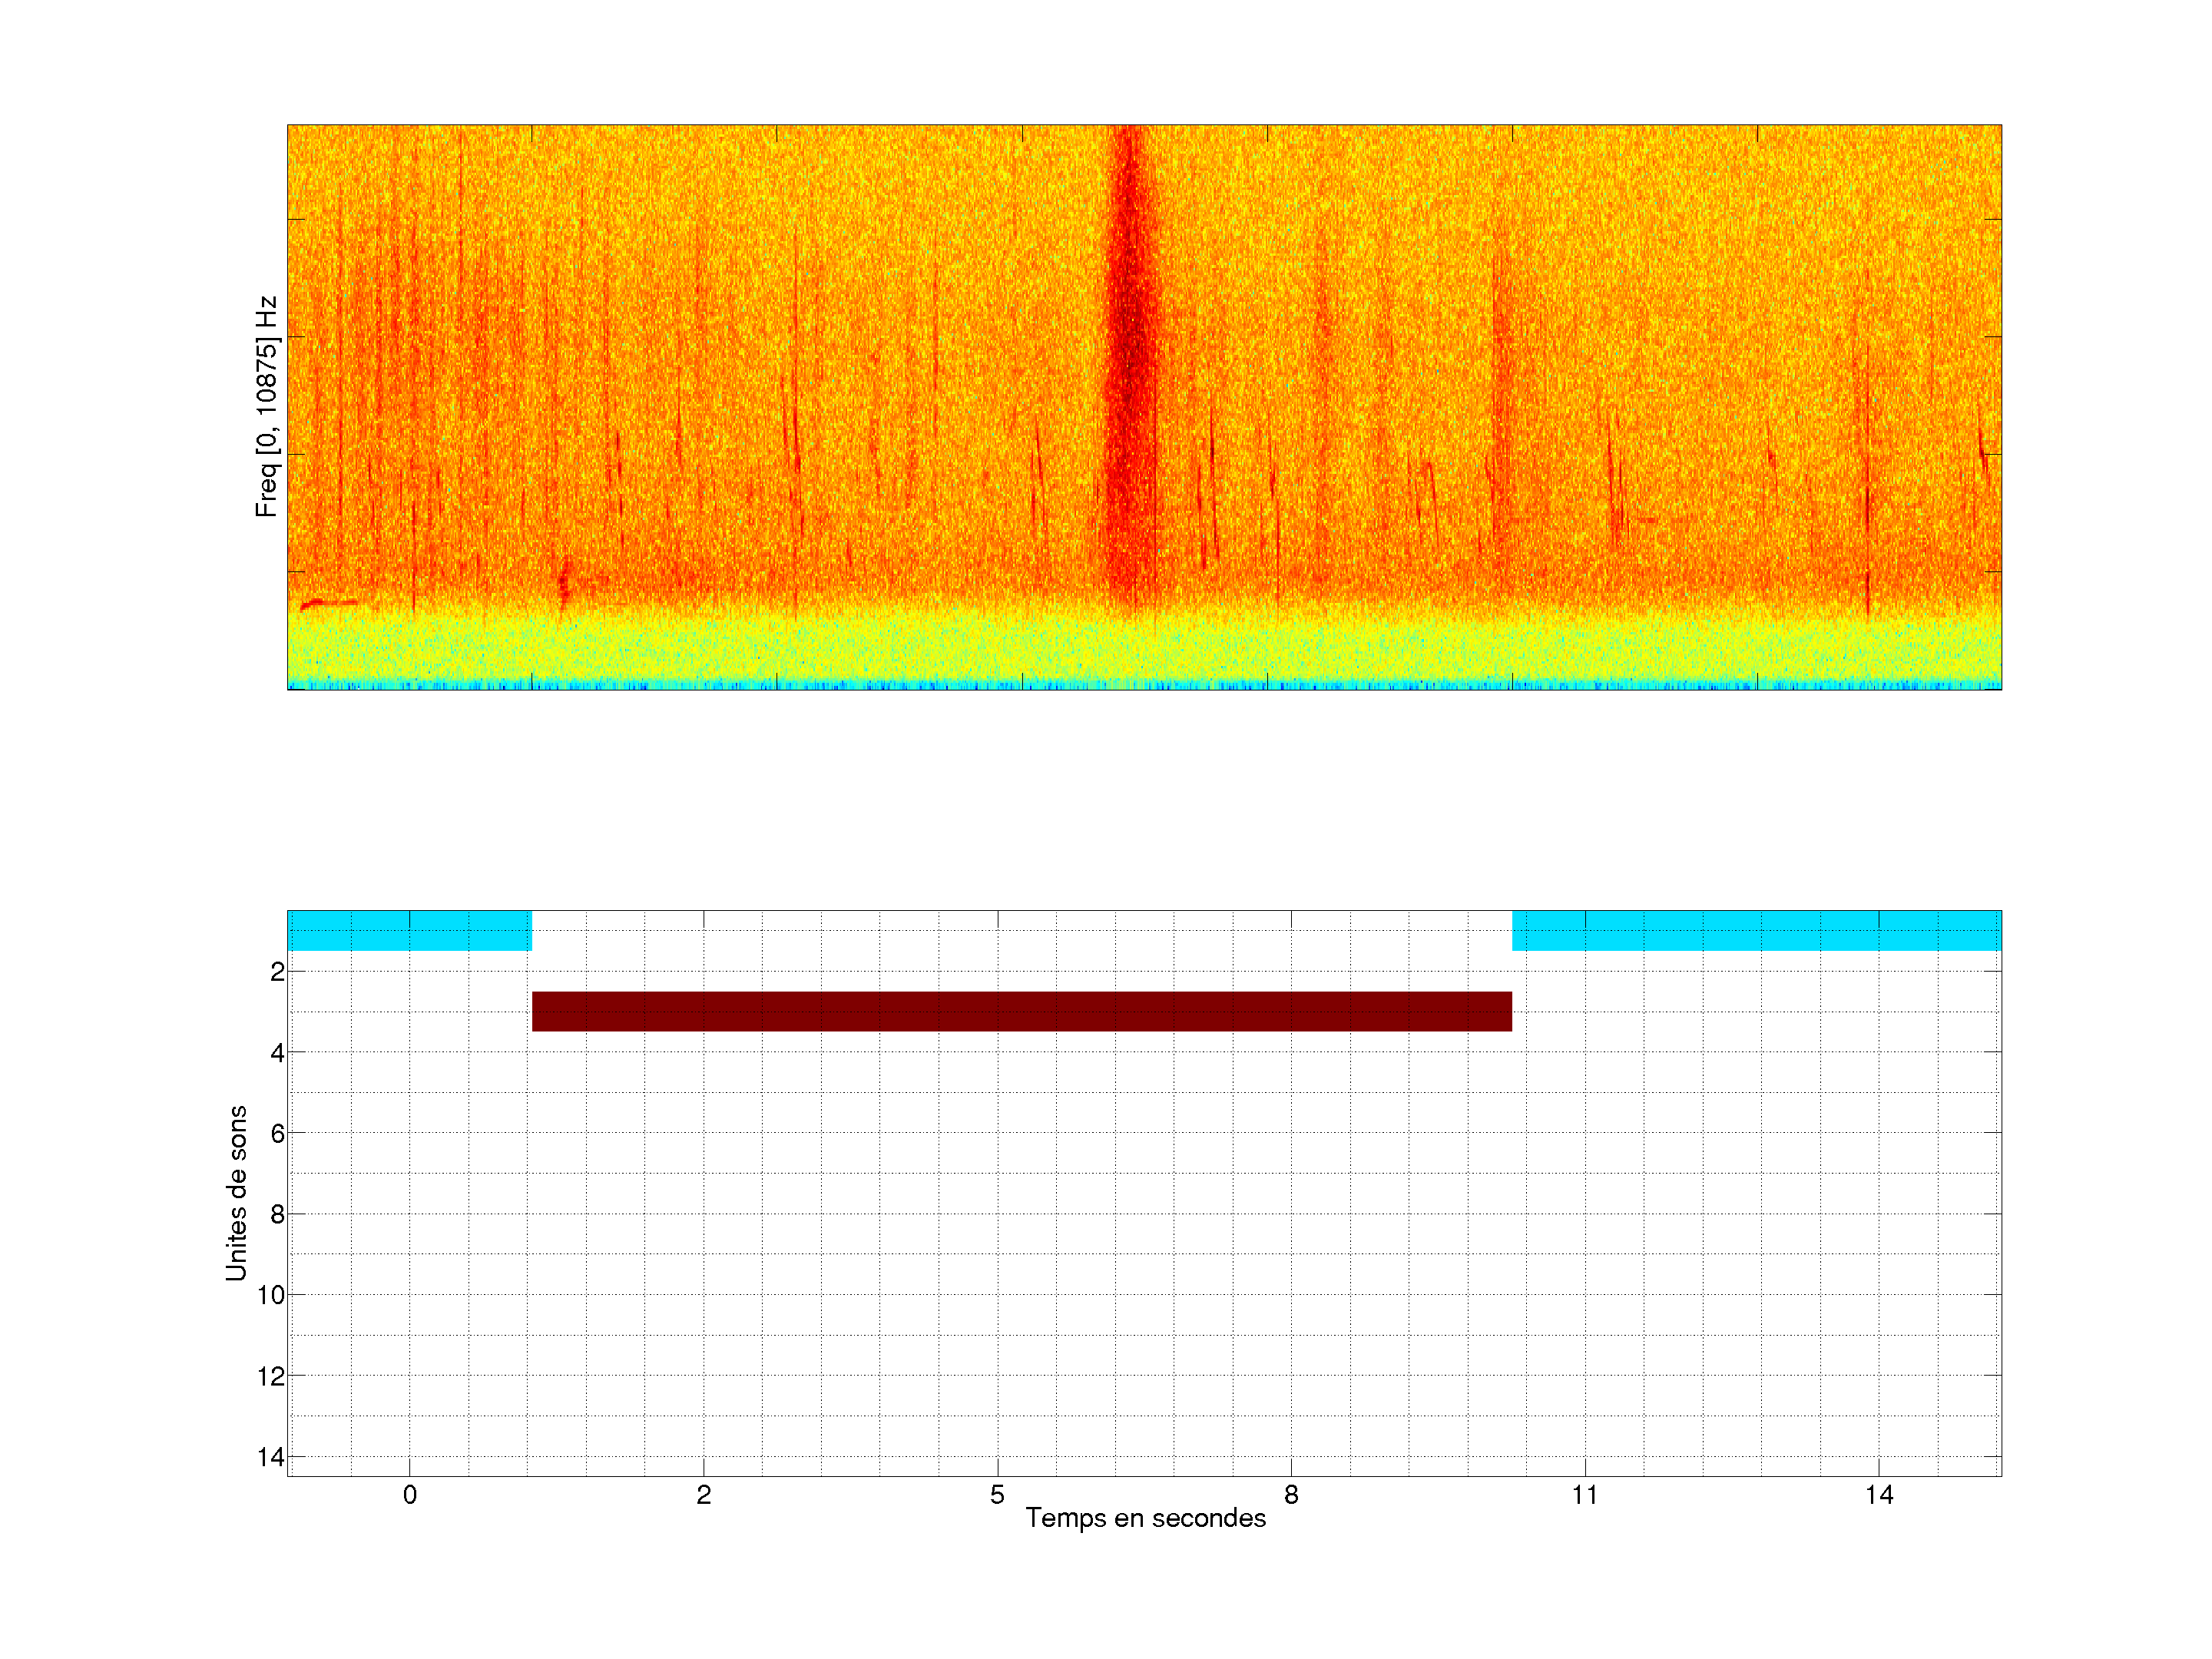The width and height of the screenshot is (2212, 1659).
Task: Click the 'Temps en secondes' axis label
Action: coord(1145,1518)
